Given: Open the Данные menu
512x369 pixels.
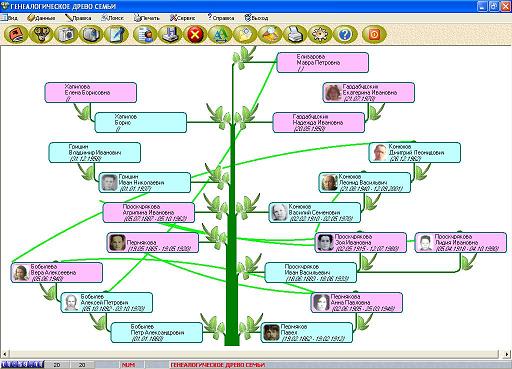Looking at the screenshot, I should pyautogui.click(x=41, y=18).
